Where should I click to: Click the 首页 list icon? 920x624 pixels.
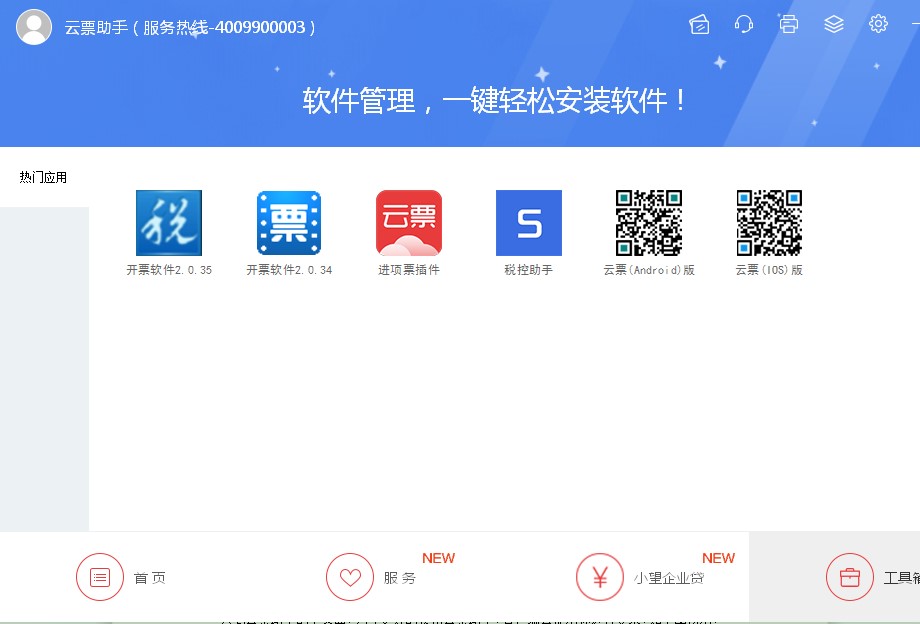[x=100, y=577]
